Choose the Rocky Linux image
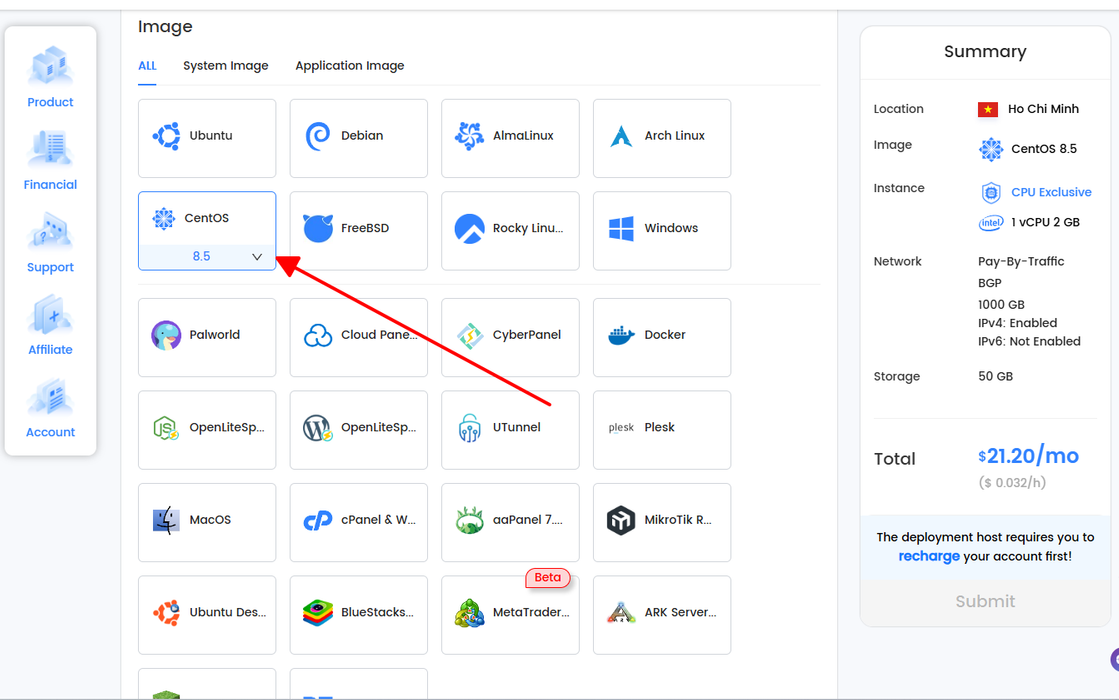 (510, 230)
